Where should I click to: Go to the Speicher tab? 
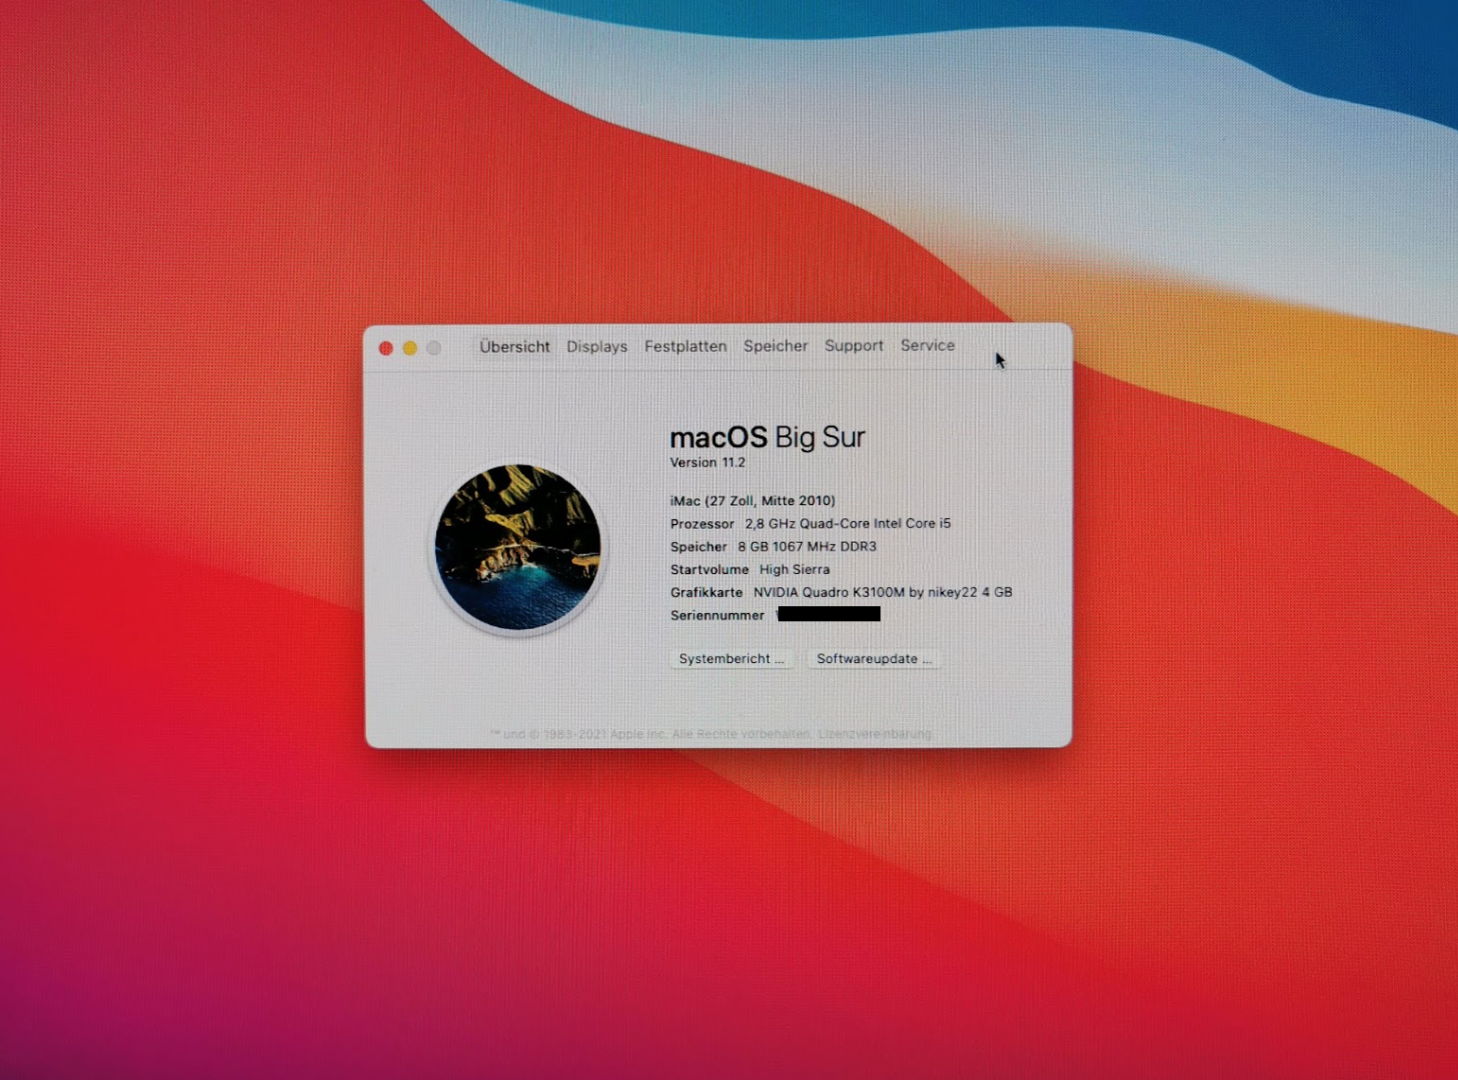(x=775, y=346)
